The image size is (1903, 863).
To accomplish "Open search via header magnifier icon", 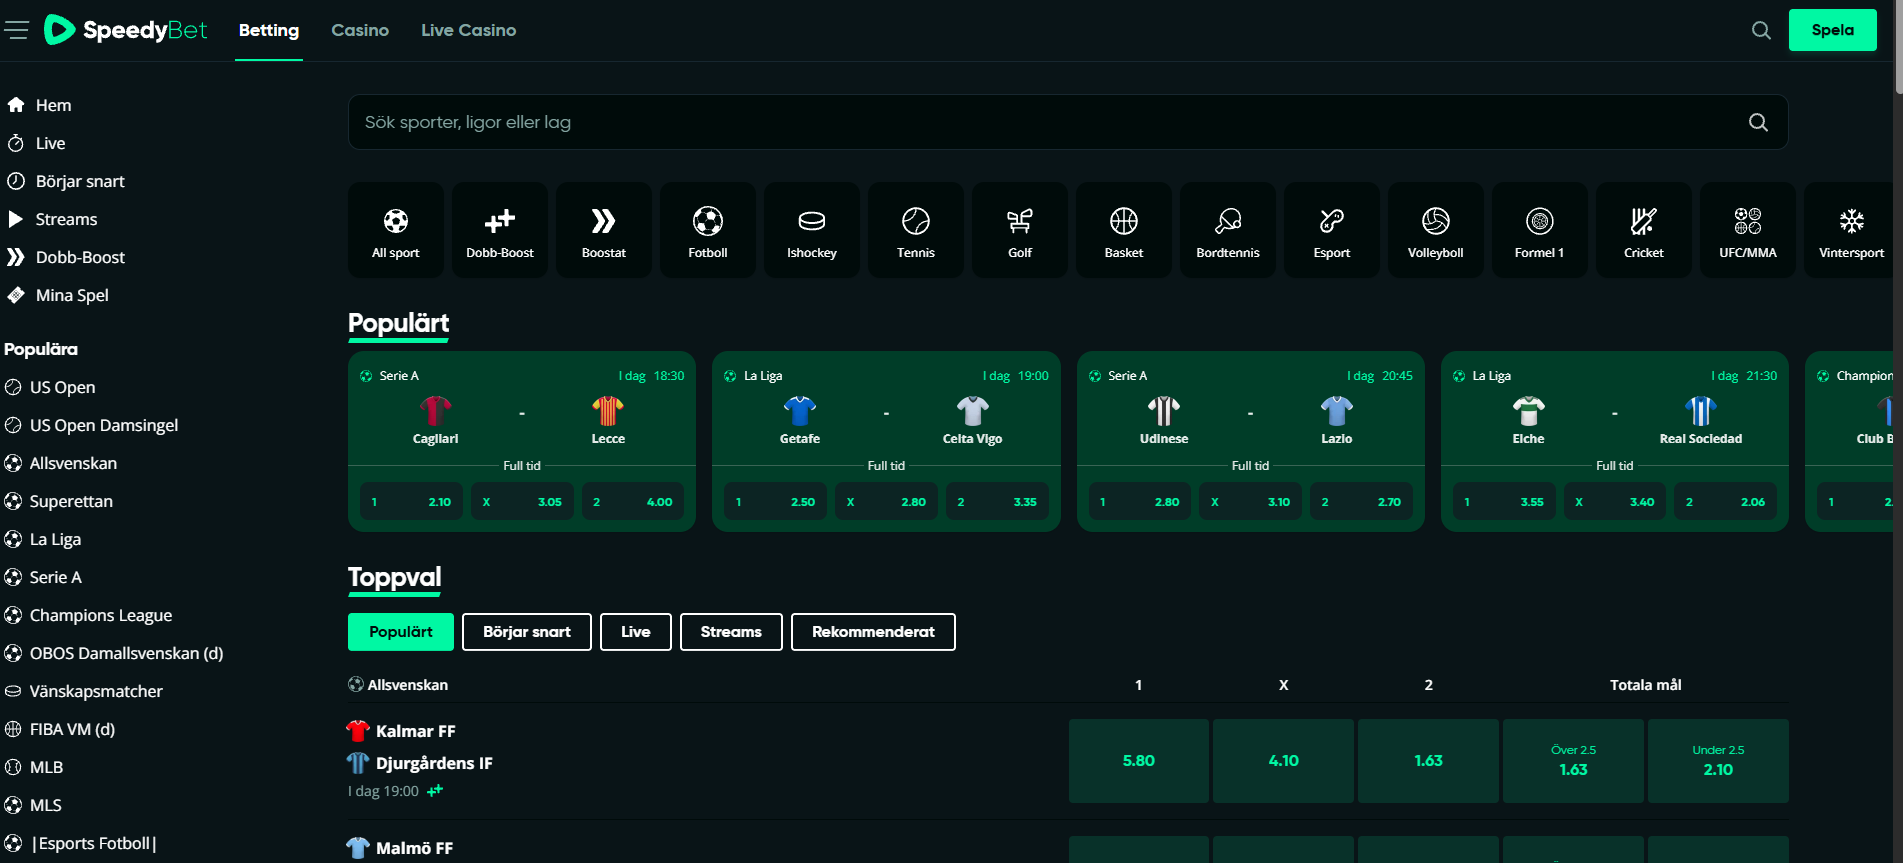I will click(1761, 30).
